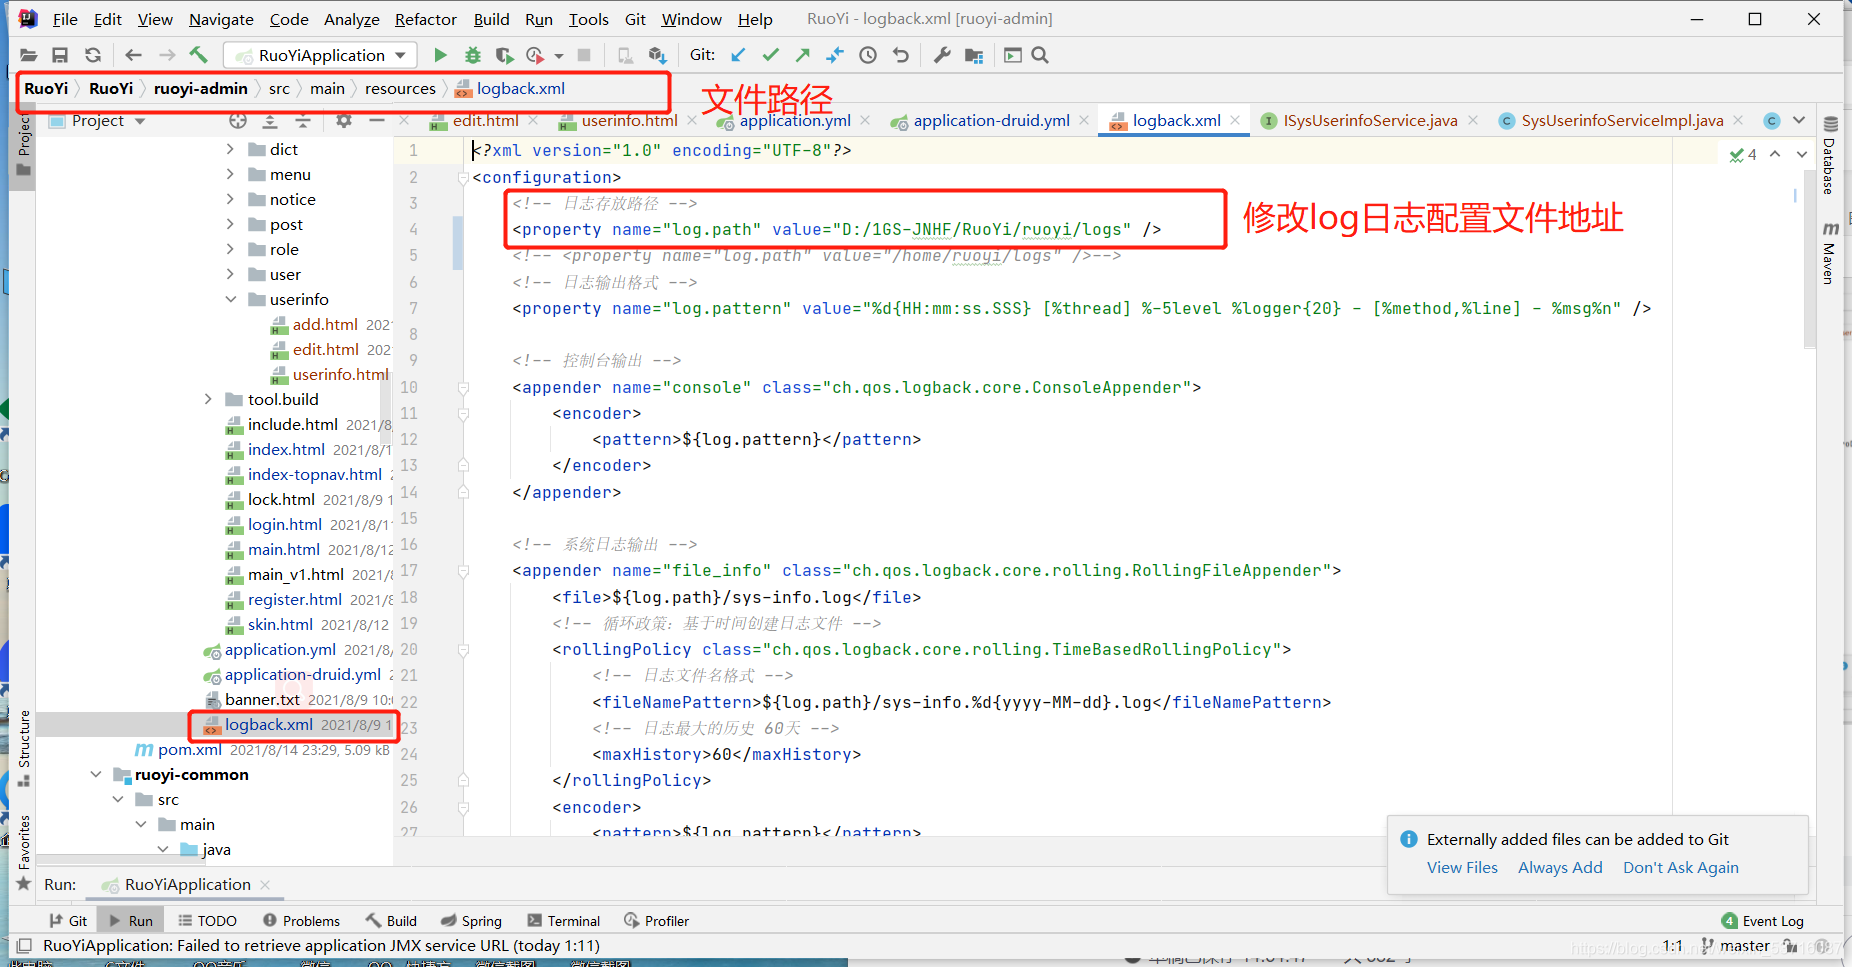Toggle the Run tool window button
This screenshot has height=967, width=1852.
point(131,921)
